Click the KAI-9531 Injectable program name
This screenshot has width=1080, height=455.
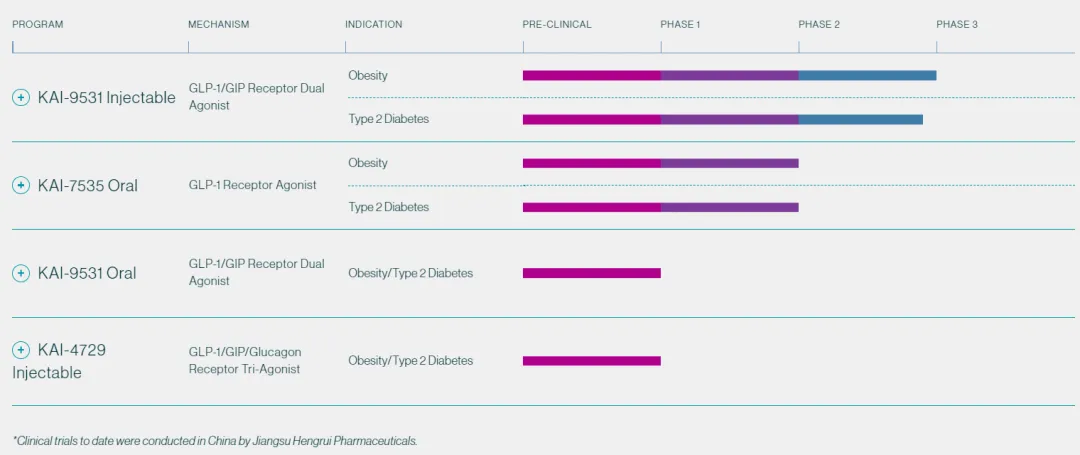coord(107,97)
